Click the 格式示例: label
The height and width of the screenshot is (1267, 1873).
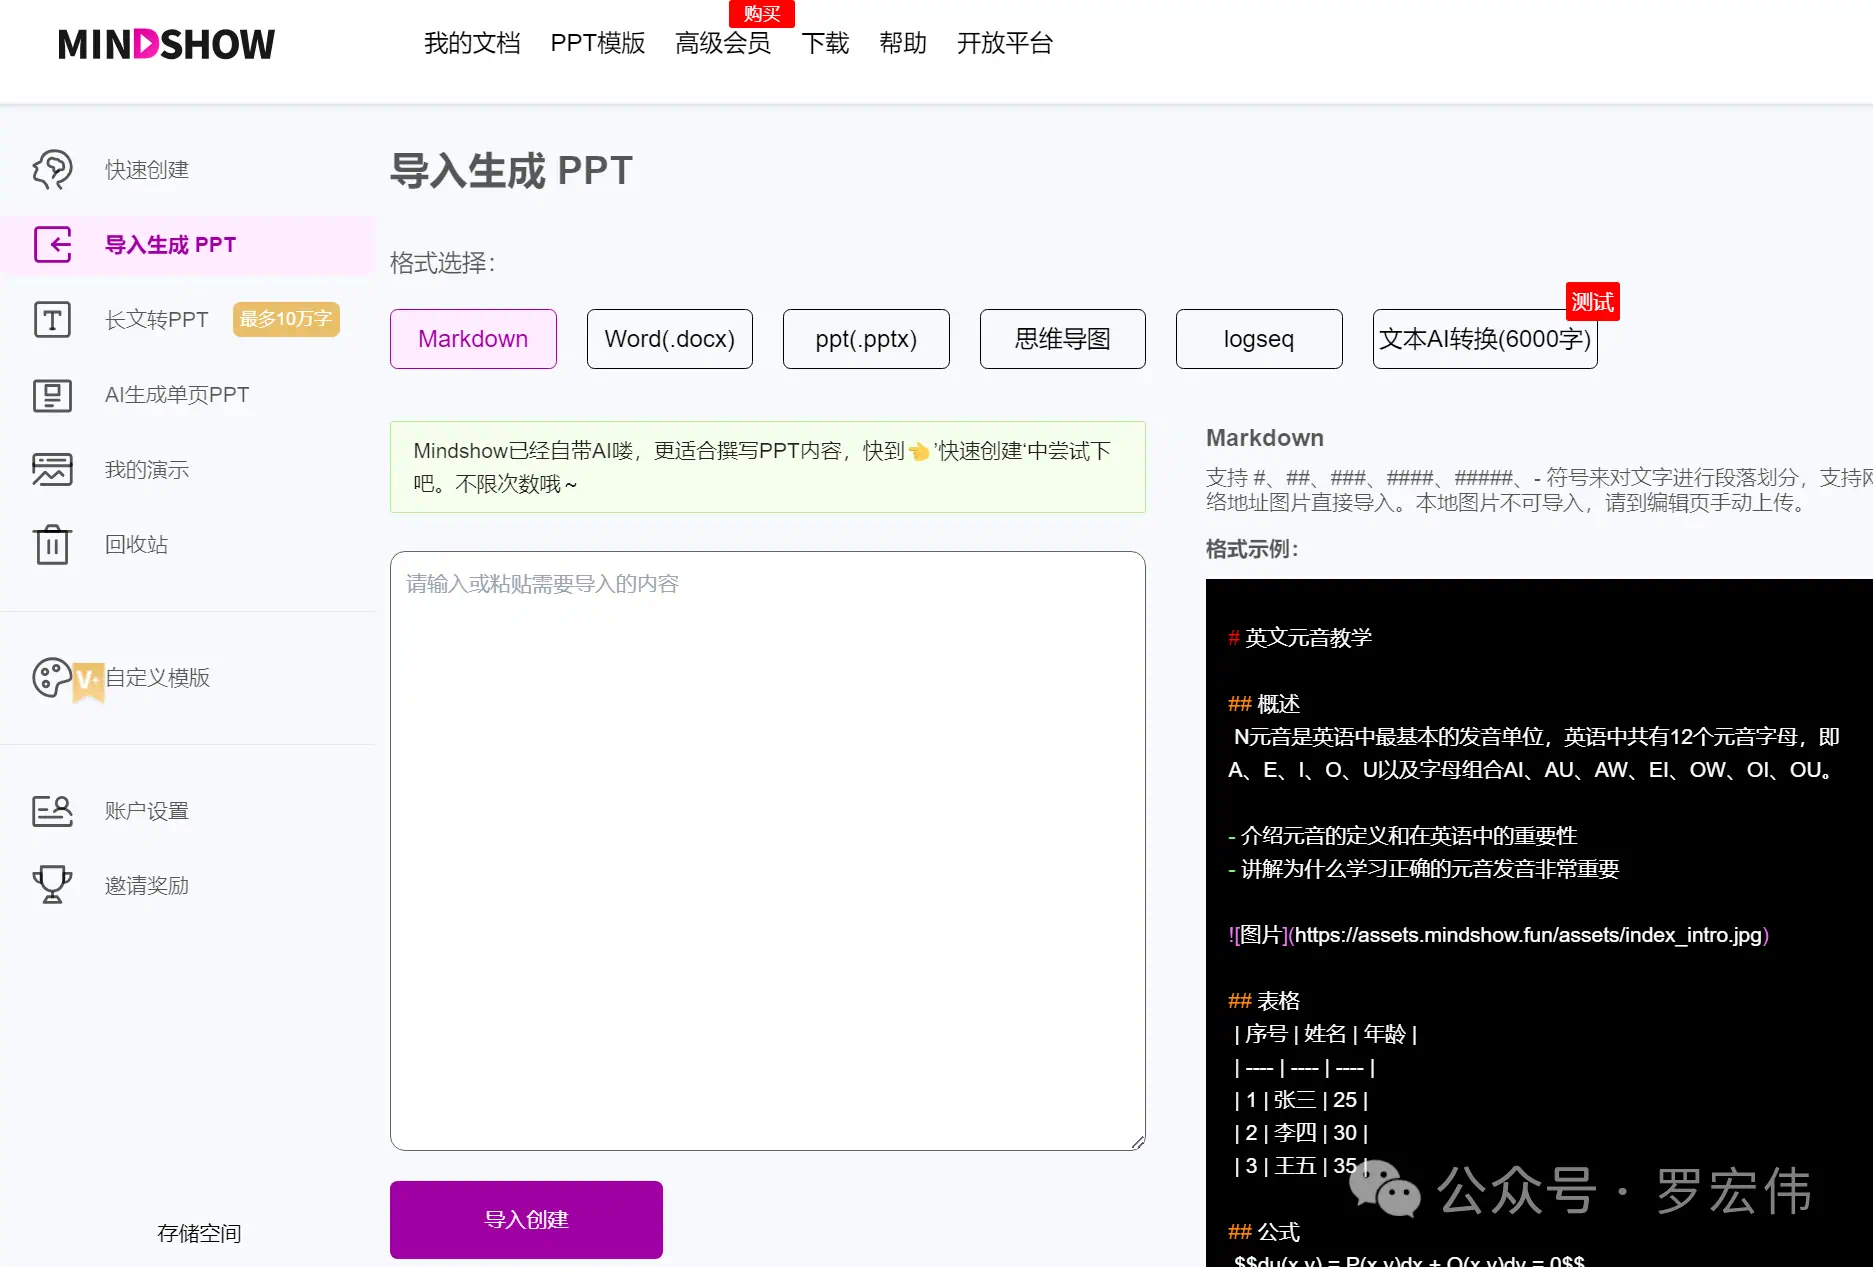click(1252, 549)
